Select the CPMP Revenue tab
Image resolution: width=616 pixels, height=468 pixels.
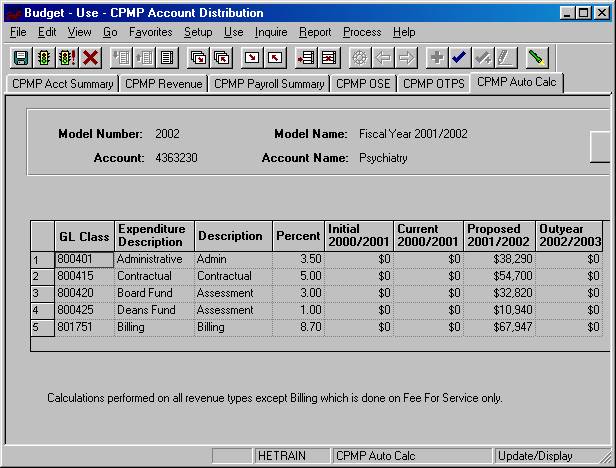164,84
